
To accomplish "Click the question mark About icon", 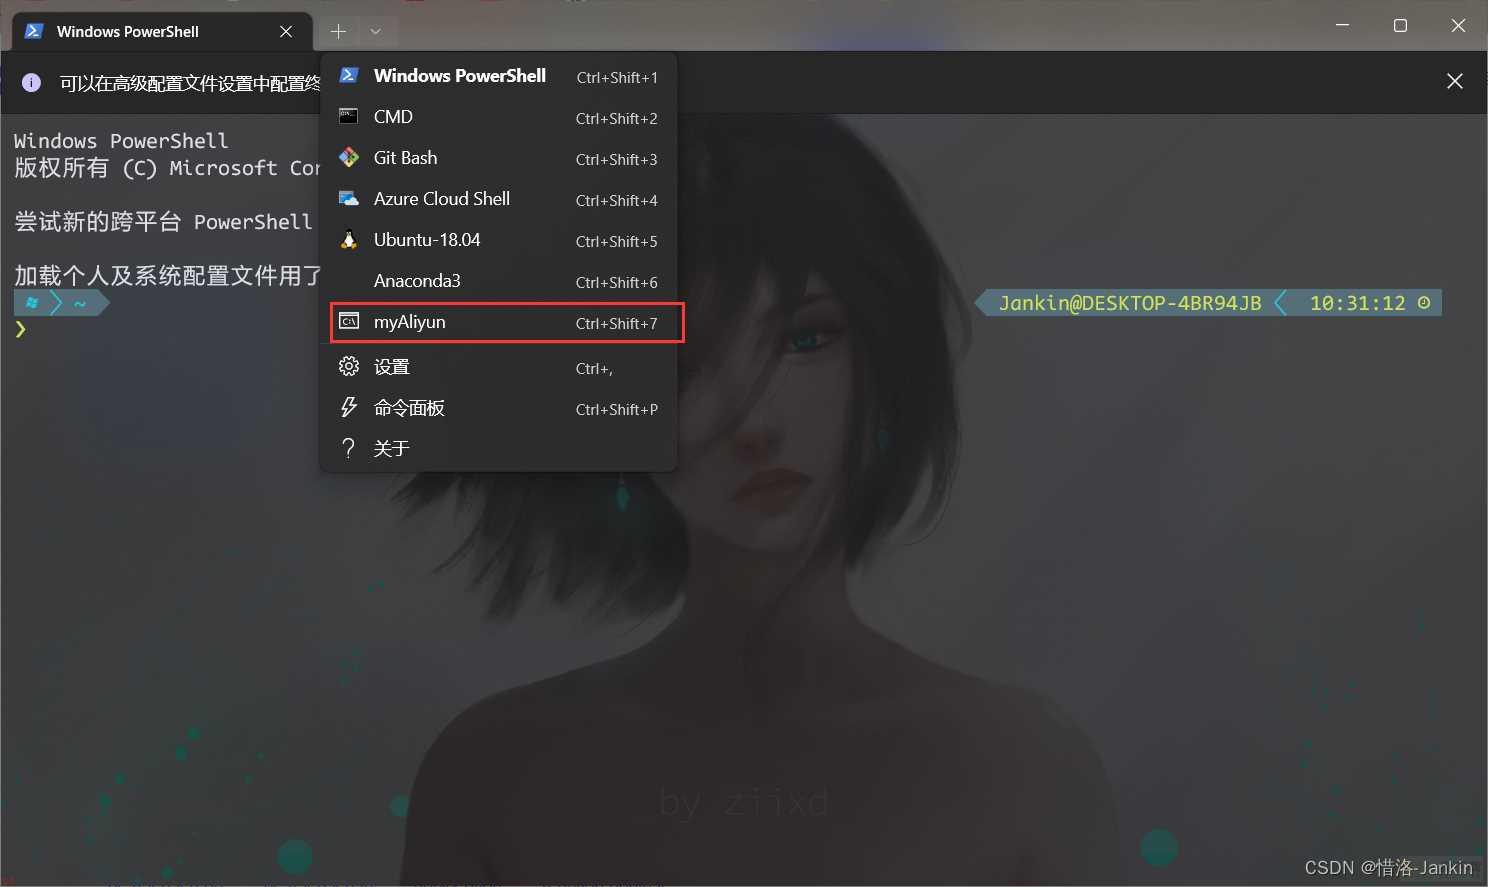I will click(x=348, y=448).
